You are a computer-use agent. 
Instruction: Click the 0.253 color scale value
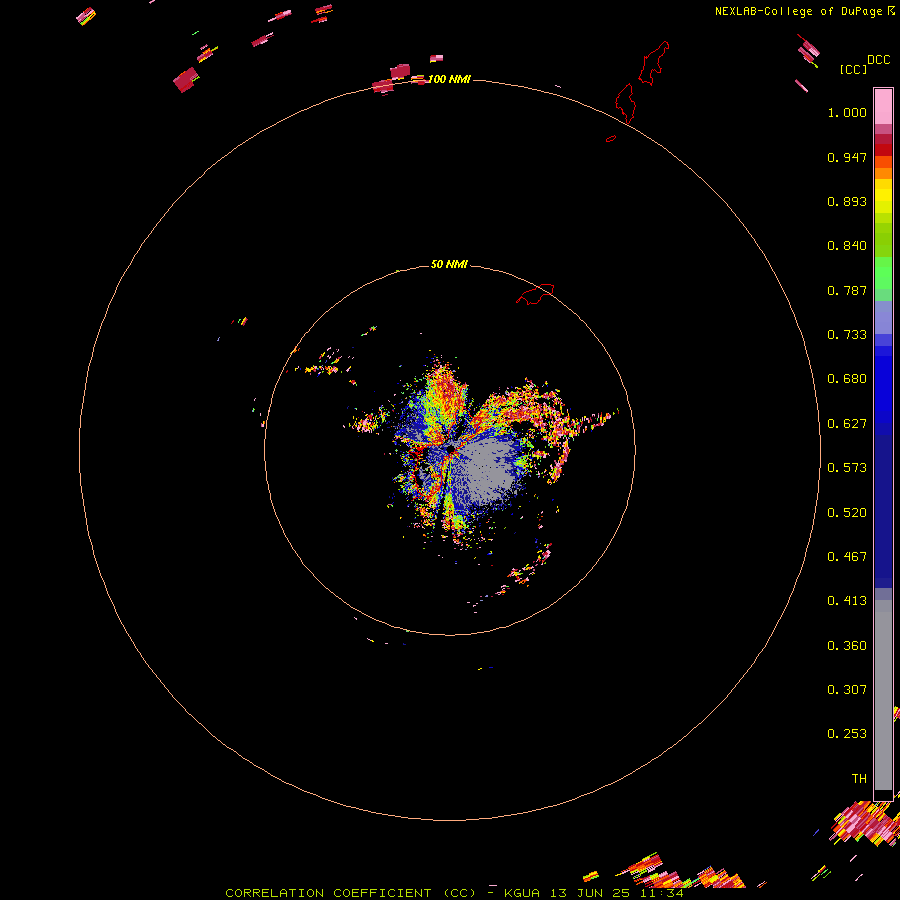pos(847,734)
